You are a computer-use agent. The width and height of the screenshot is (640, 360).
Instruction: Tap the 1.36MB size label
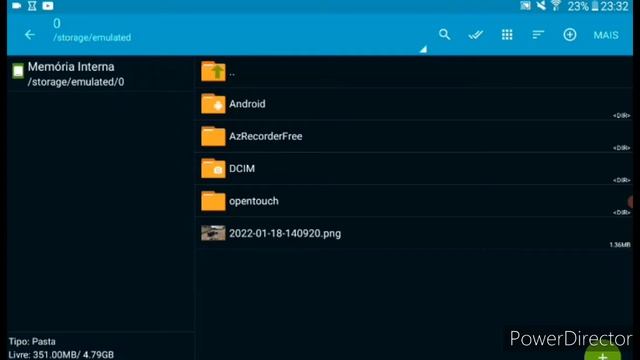pos(620,245)
